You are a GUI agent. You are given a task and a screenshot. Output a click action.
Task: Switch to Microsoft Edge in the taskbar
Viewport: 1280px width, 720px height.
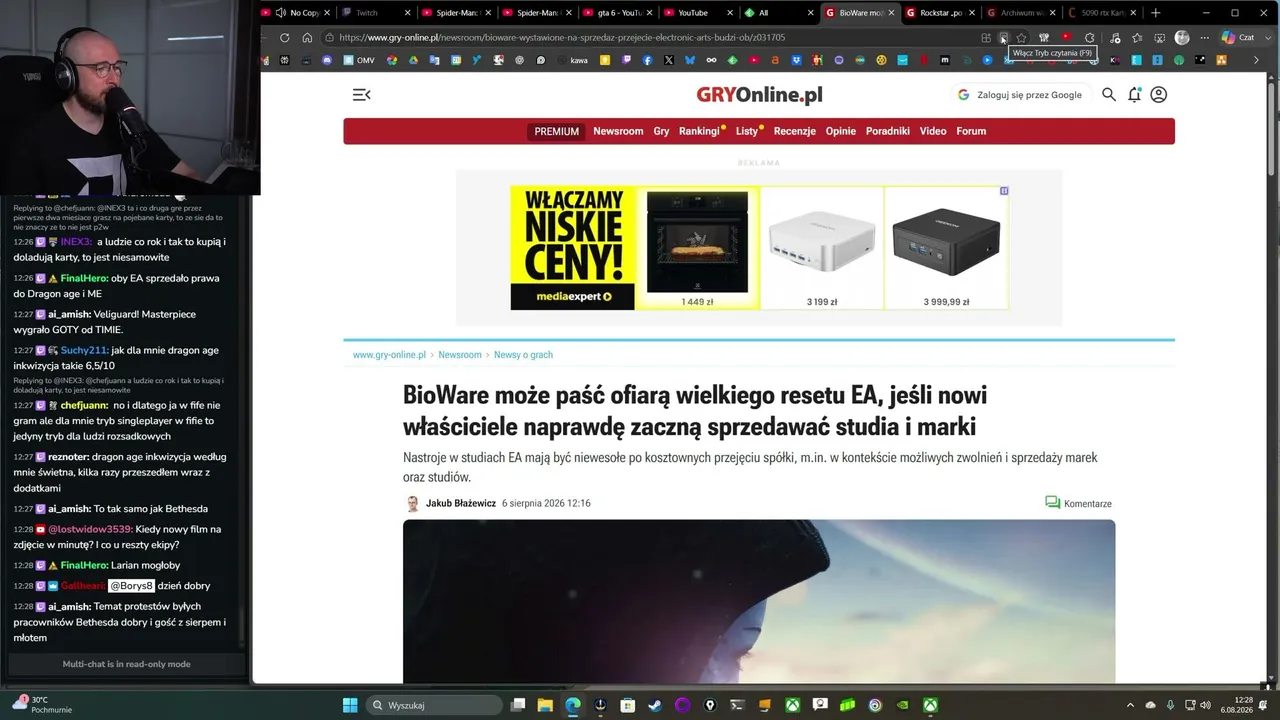pos(572,705)
